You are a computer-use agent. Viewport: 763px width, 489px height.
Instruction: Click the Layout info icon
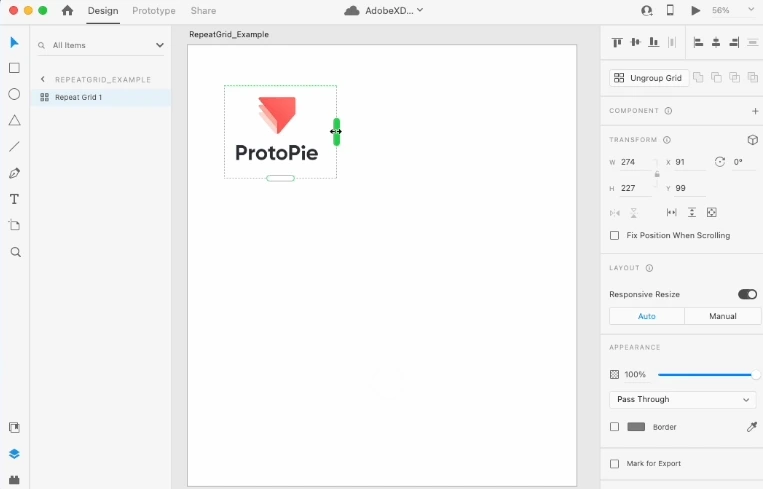[x=649, y=268]
